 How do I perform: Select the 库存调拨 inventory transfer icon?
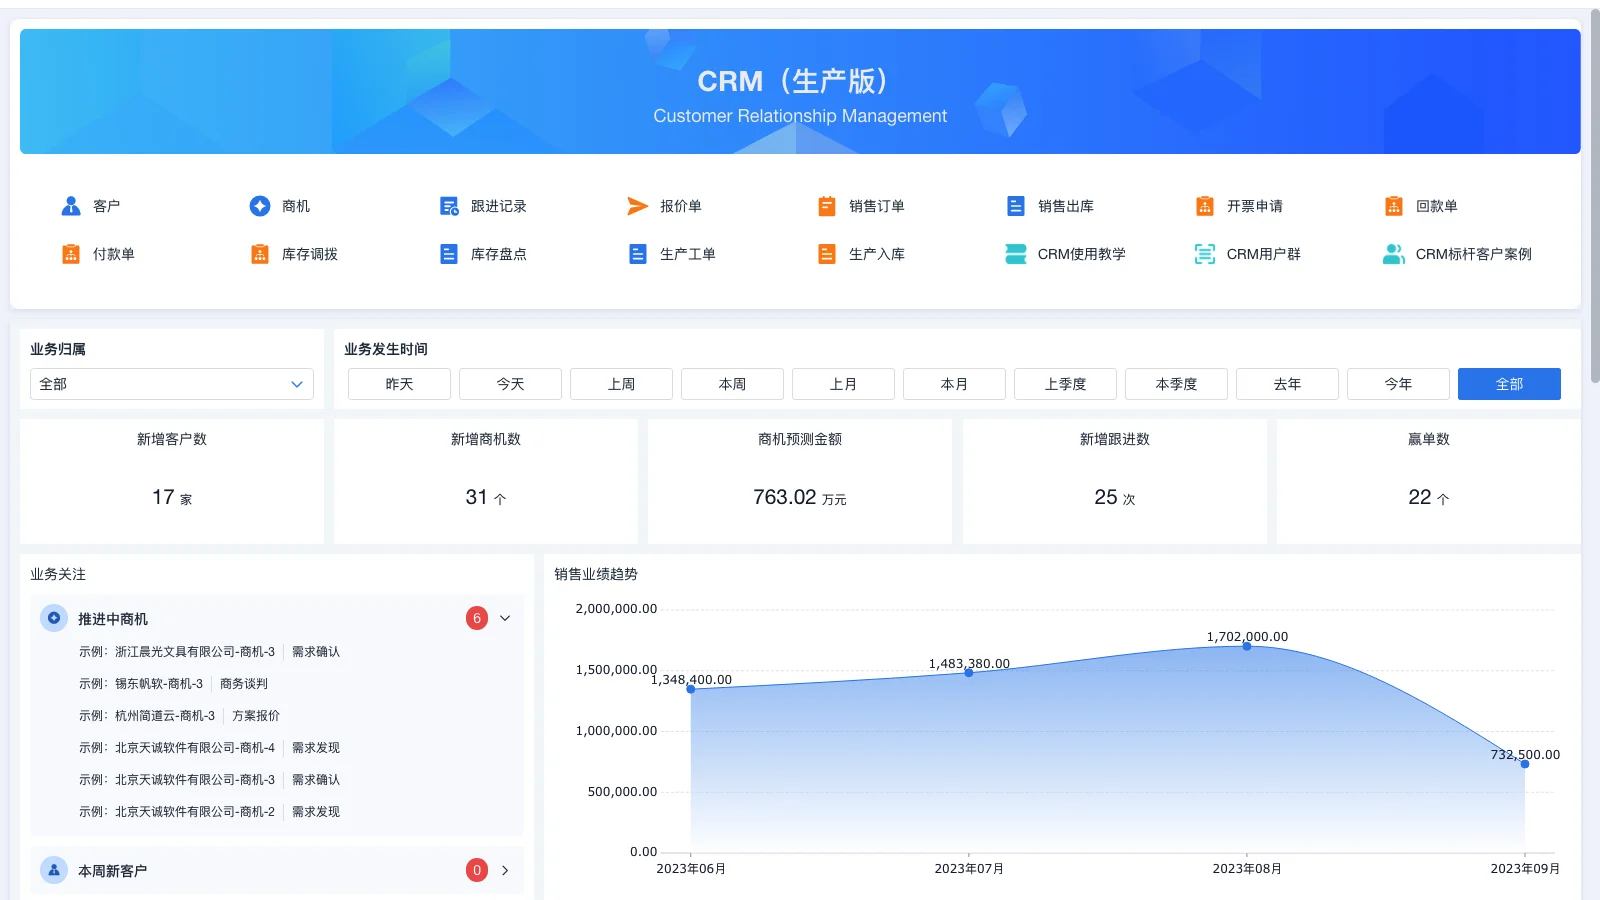(295, 254)
